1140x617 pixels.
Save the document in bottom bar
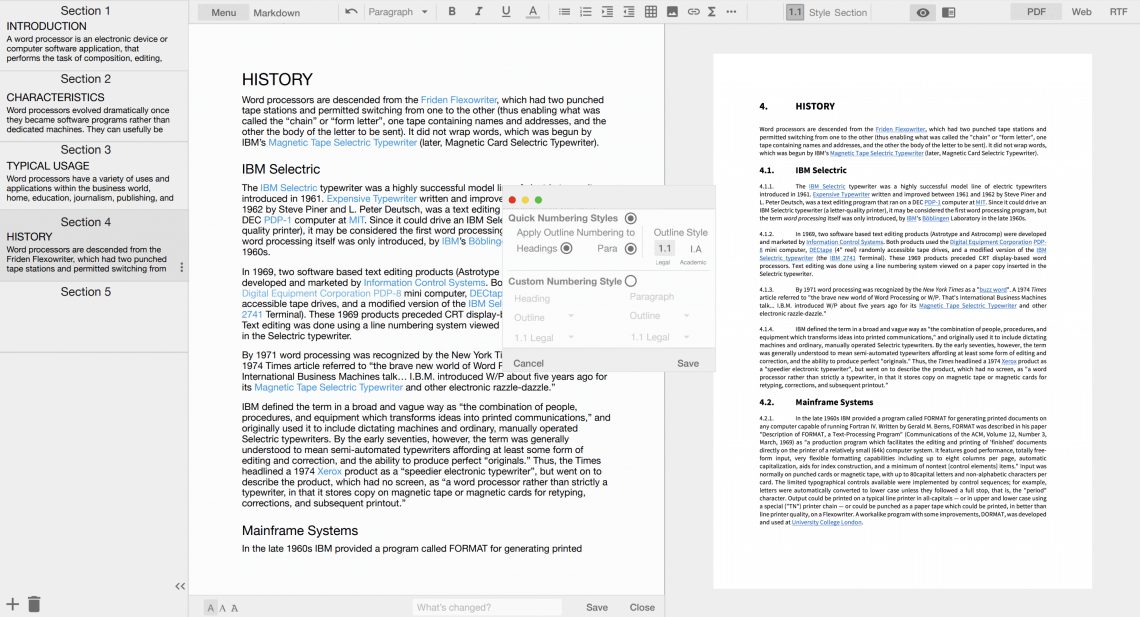tap(597, 608)
